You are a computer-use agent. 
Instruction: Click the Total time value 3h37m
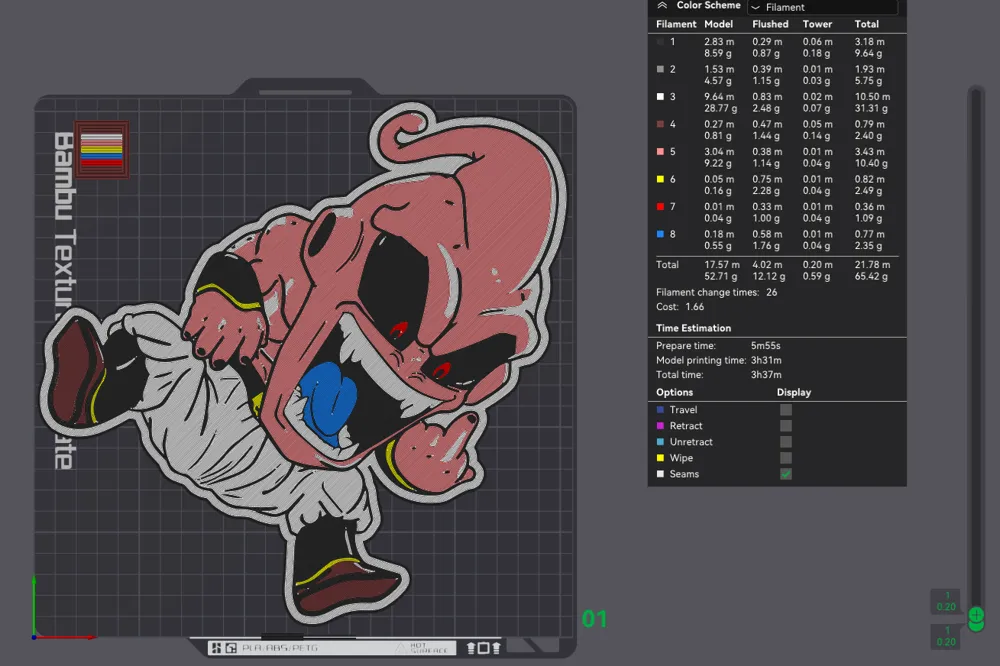[766, 375]
